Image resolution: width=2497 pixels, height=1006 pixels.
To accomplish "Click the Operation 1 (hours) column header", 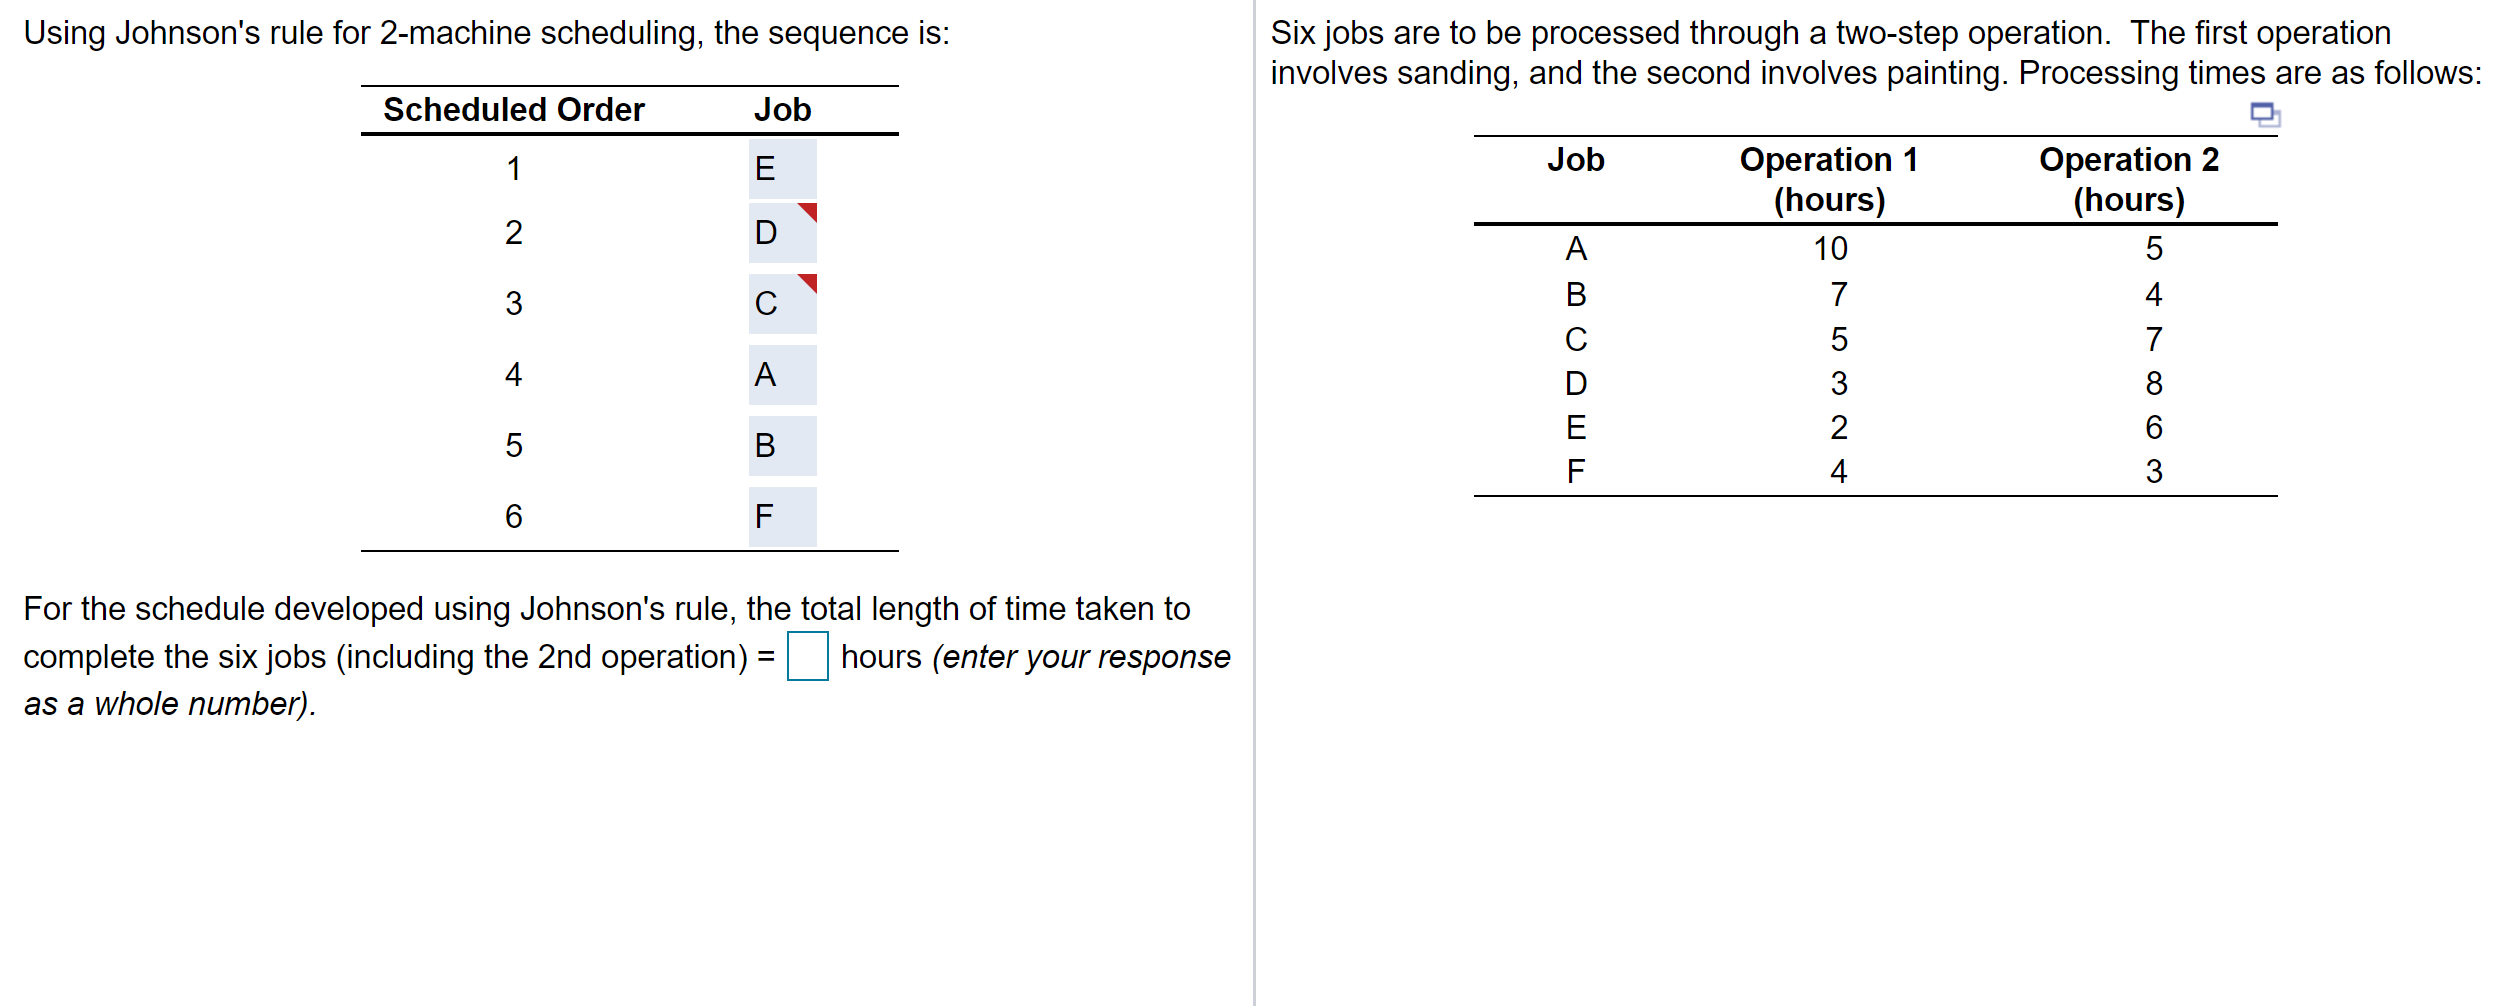I will point(1829,180).
